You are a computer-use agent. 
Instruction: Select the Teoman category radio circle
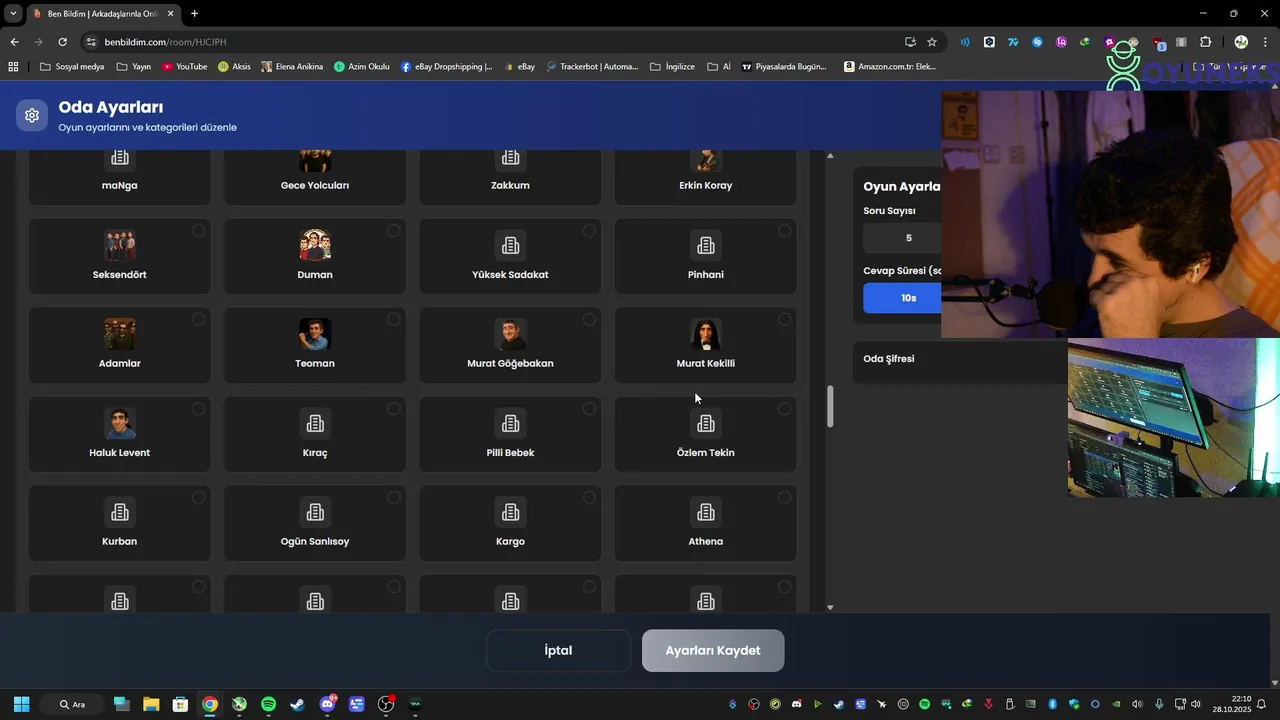coord(393,320)
